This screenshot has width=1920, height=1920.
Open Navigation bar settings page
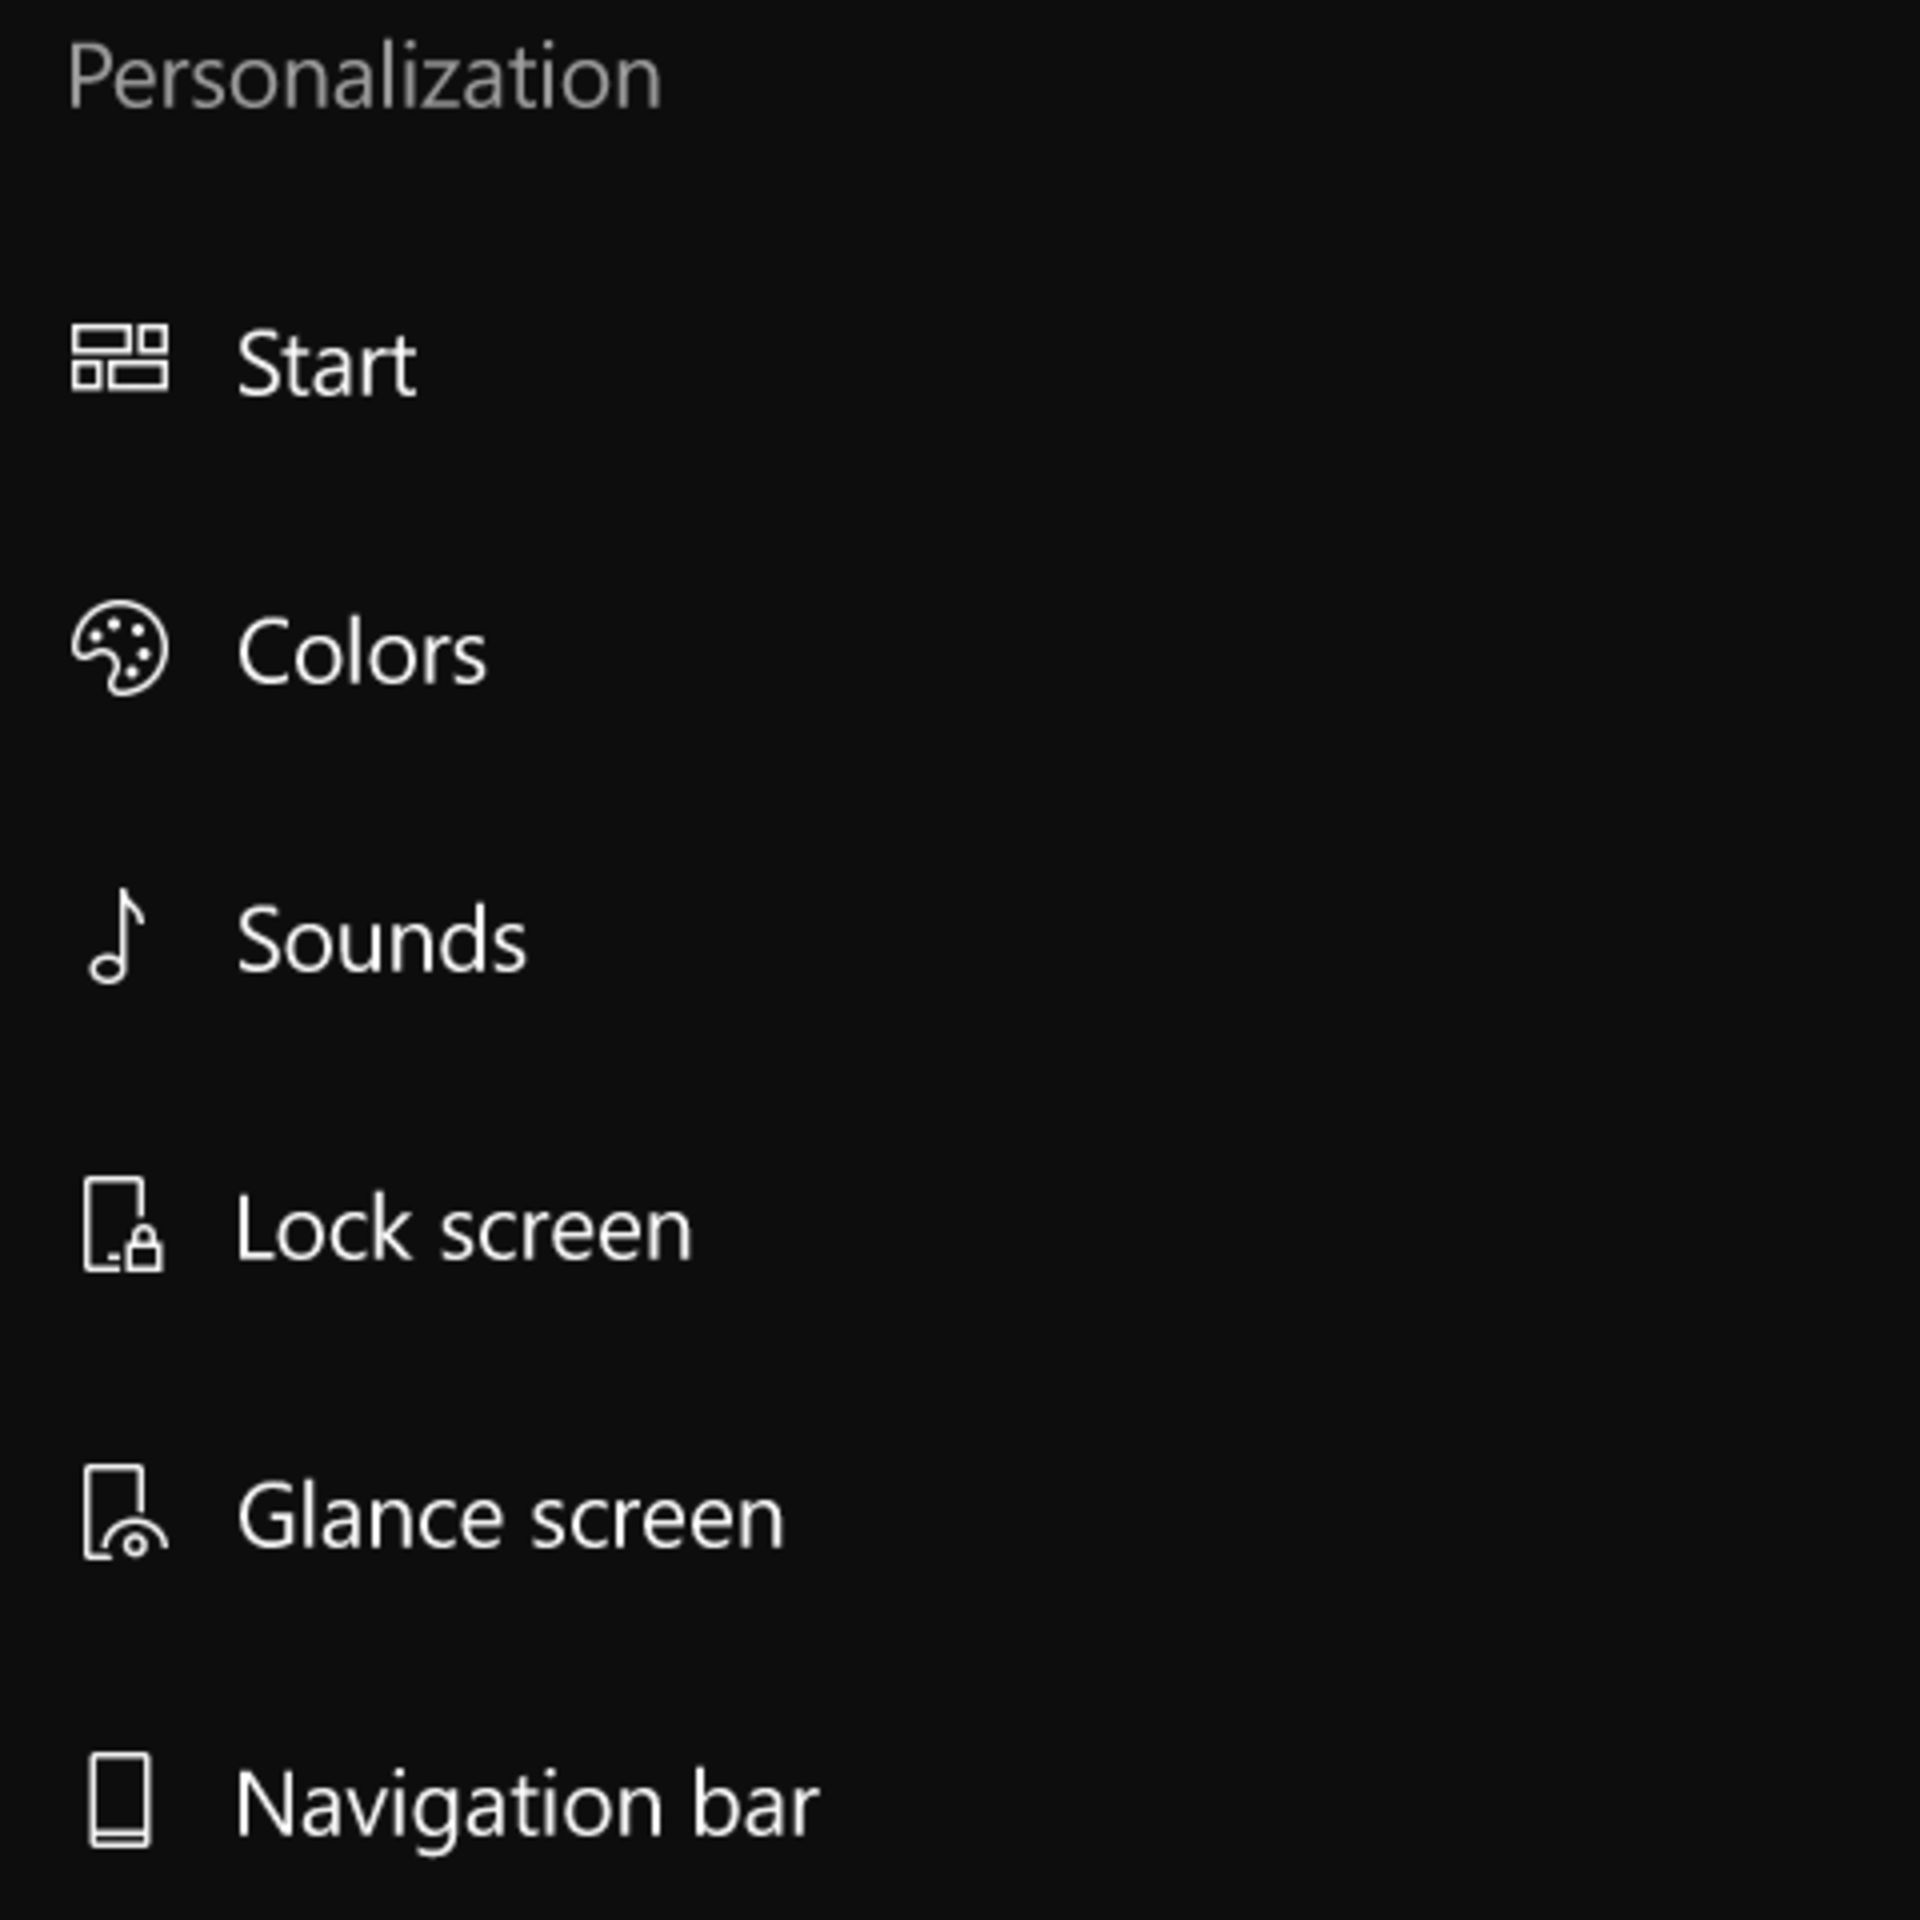point(527,1805)
